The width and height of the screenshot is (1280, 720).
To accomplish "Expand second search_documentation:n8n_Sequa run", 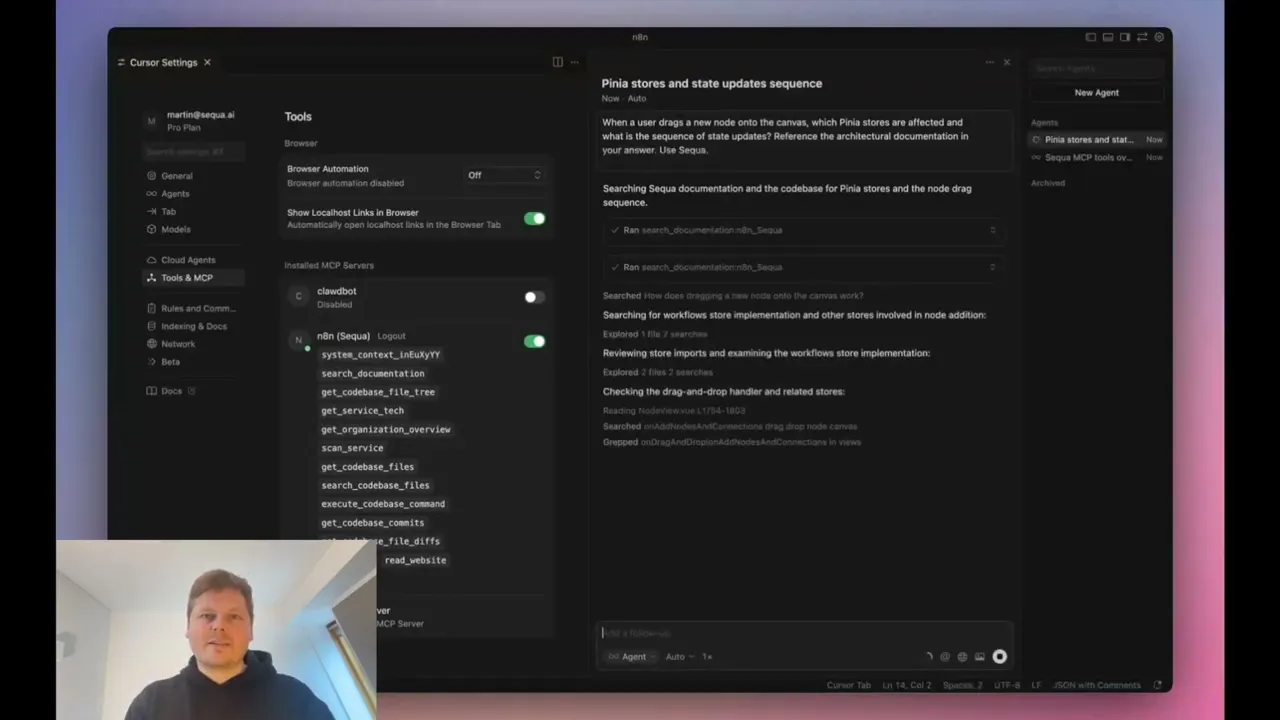I will [803, 267].
